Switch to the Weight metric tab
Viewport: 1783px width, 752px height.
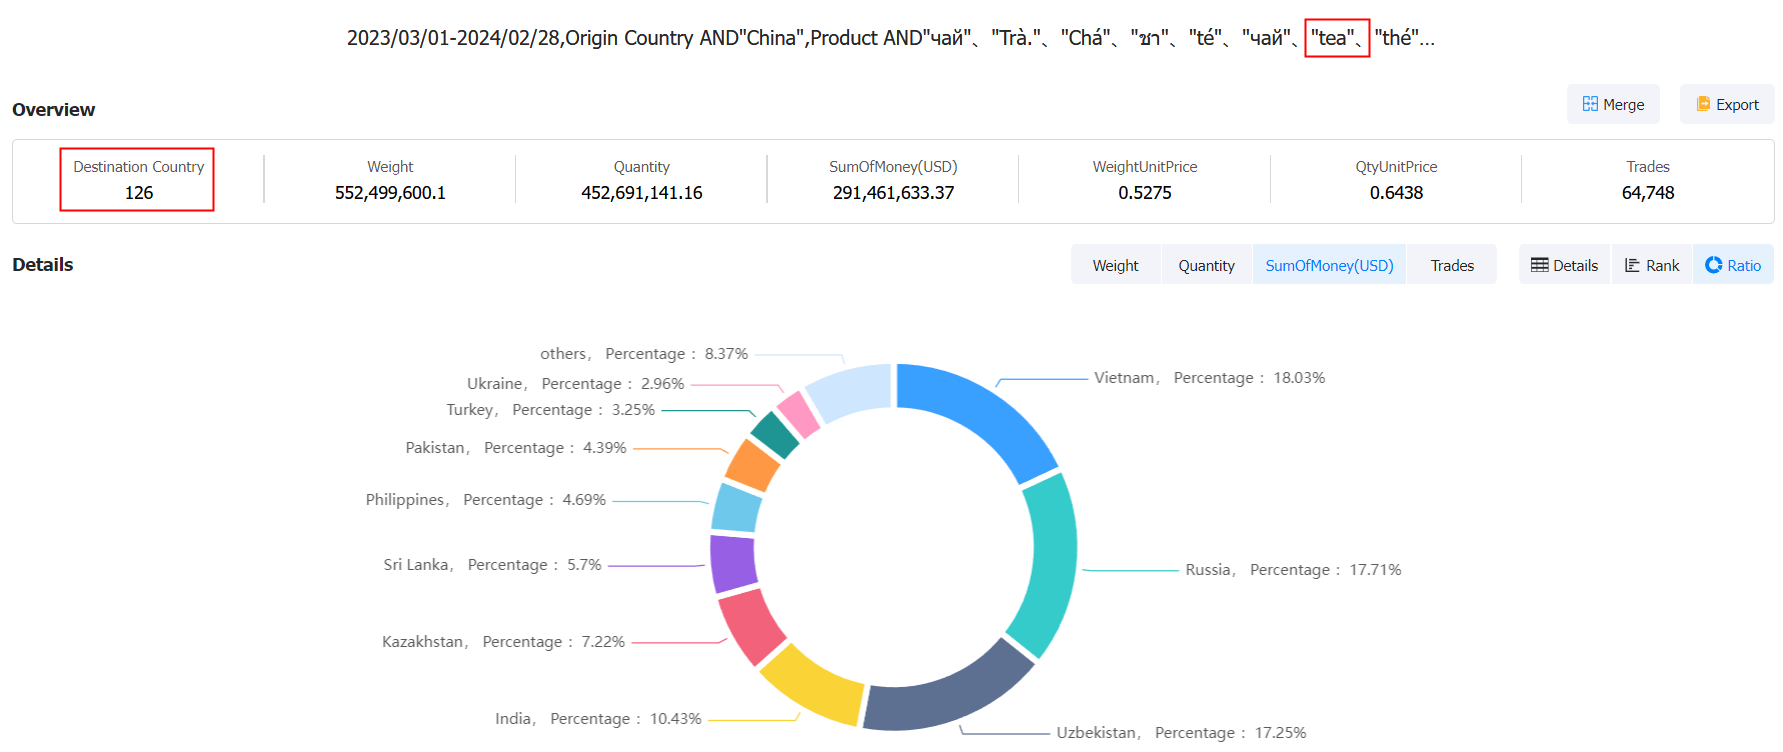[1115, 265]
